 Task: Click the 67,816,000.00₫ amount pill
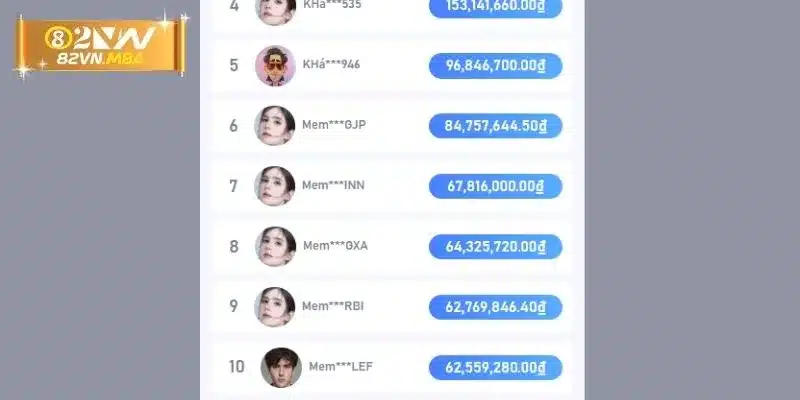(x=495, y=186)
